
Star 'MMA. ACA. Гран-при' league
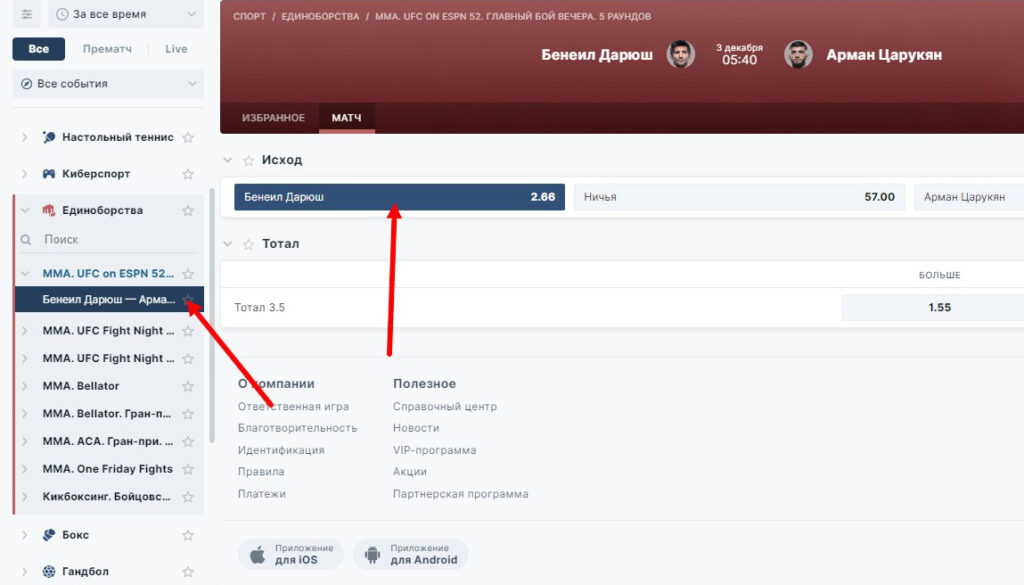[x=188, y=441]
